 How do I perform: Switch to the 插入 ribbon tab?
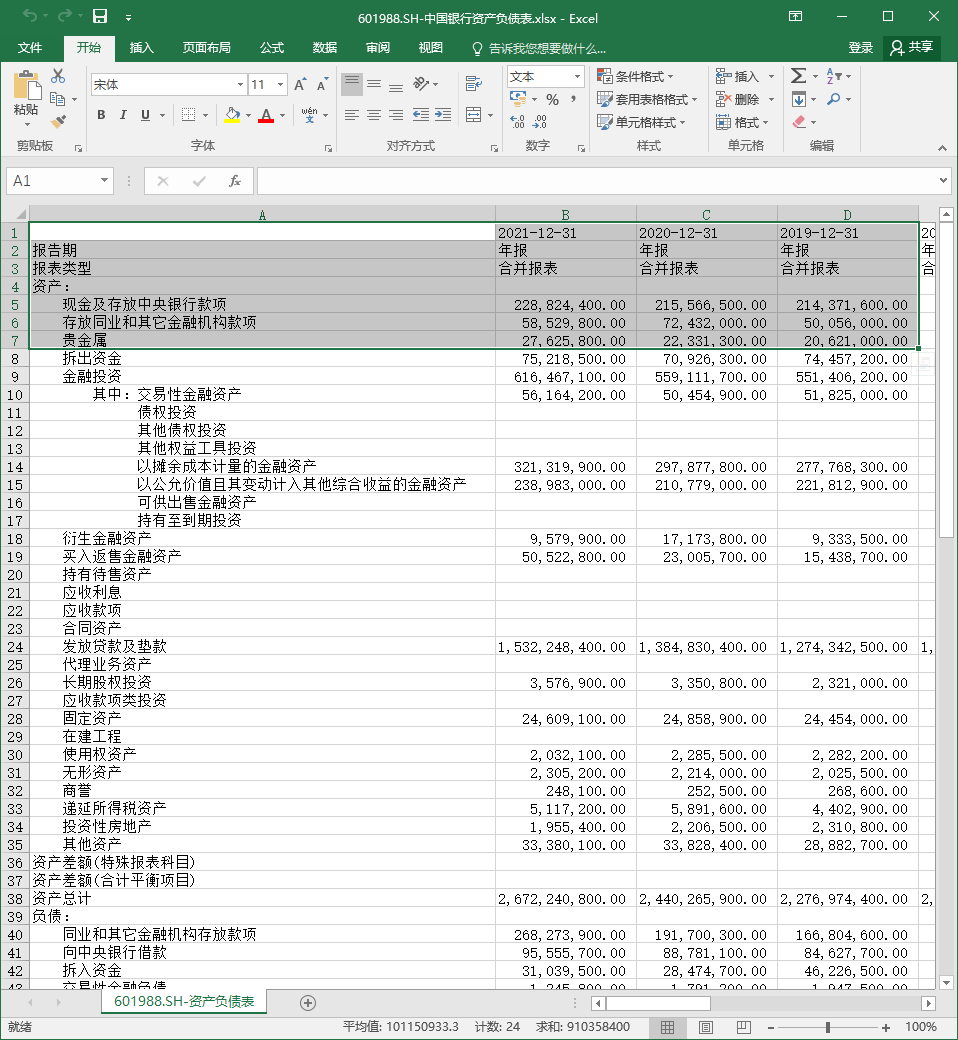point(141,48)
